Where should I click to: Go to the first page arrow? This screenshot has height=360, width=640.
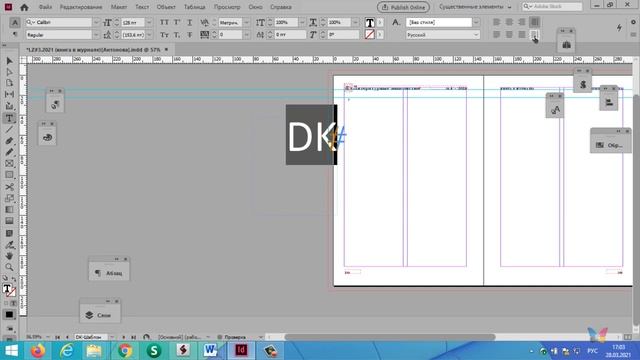pos(58,337)
